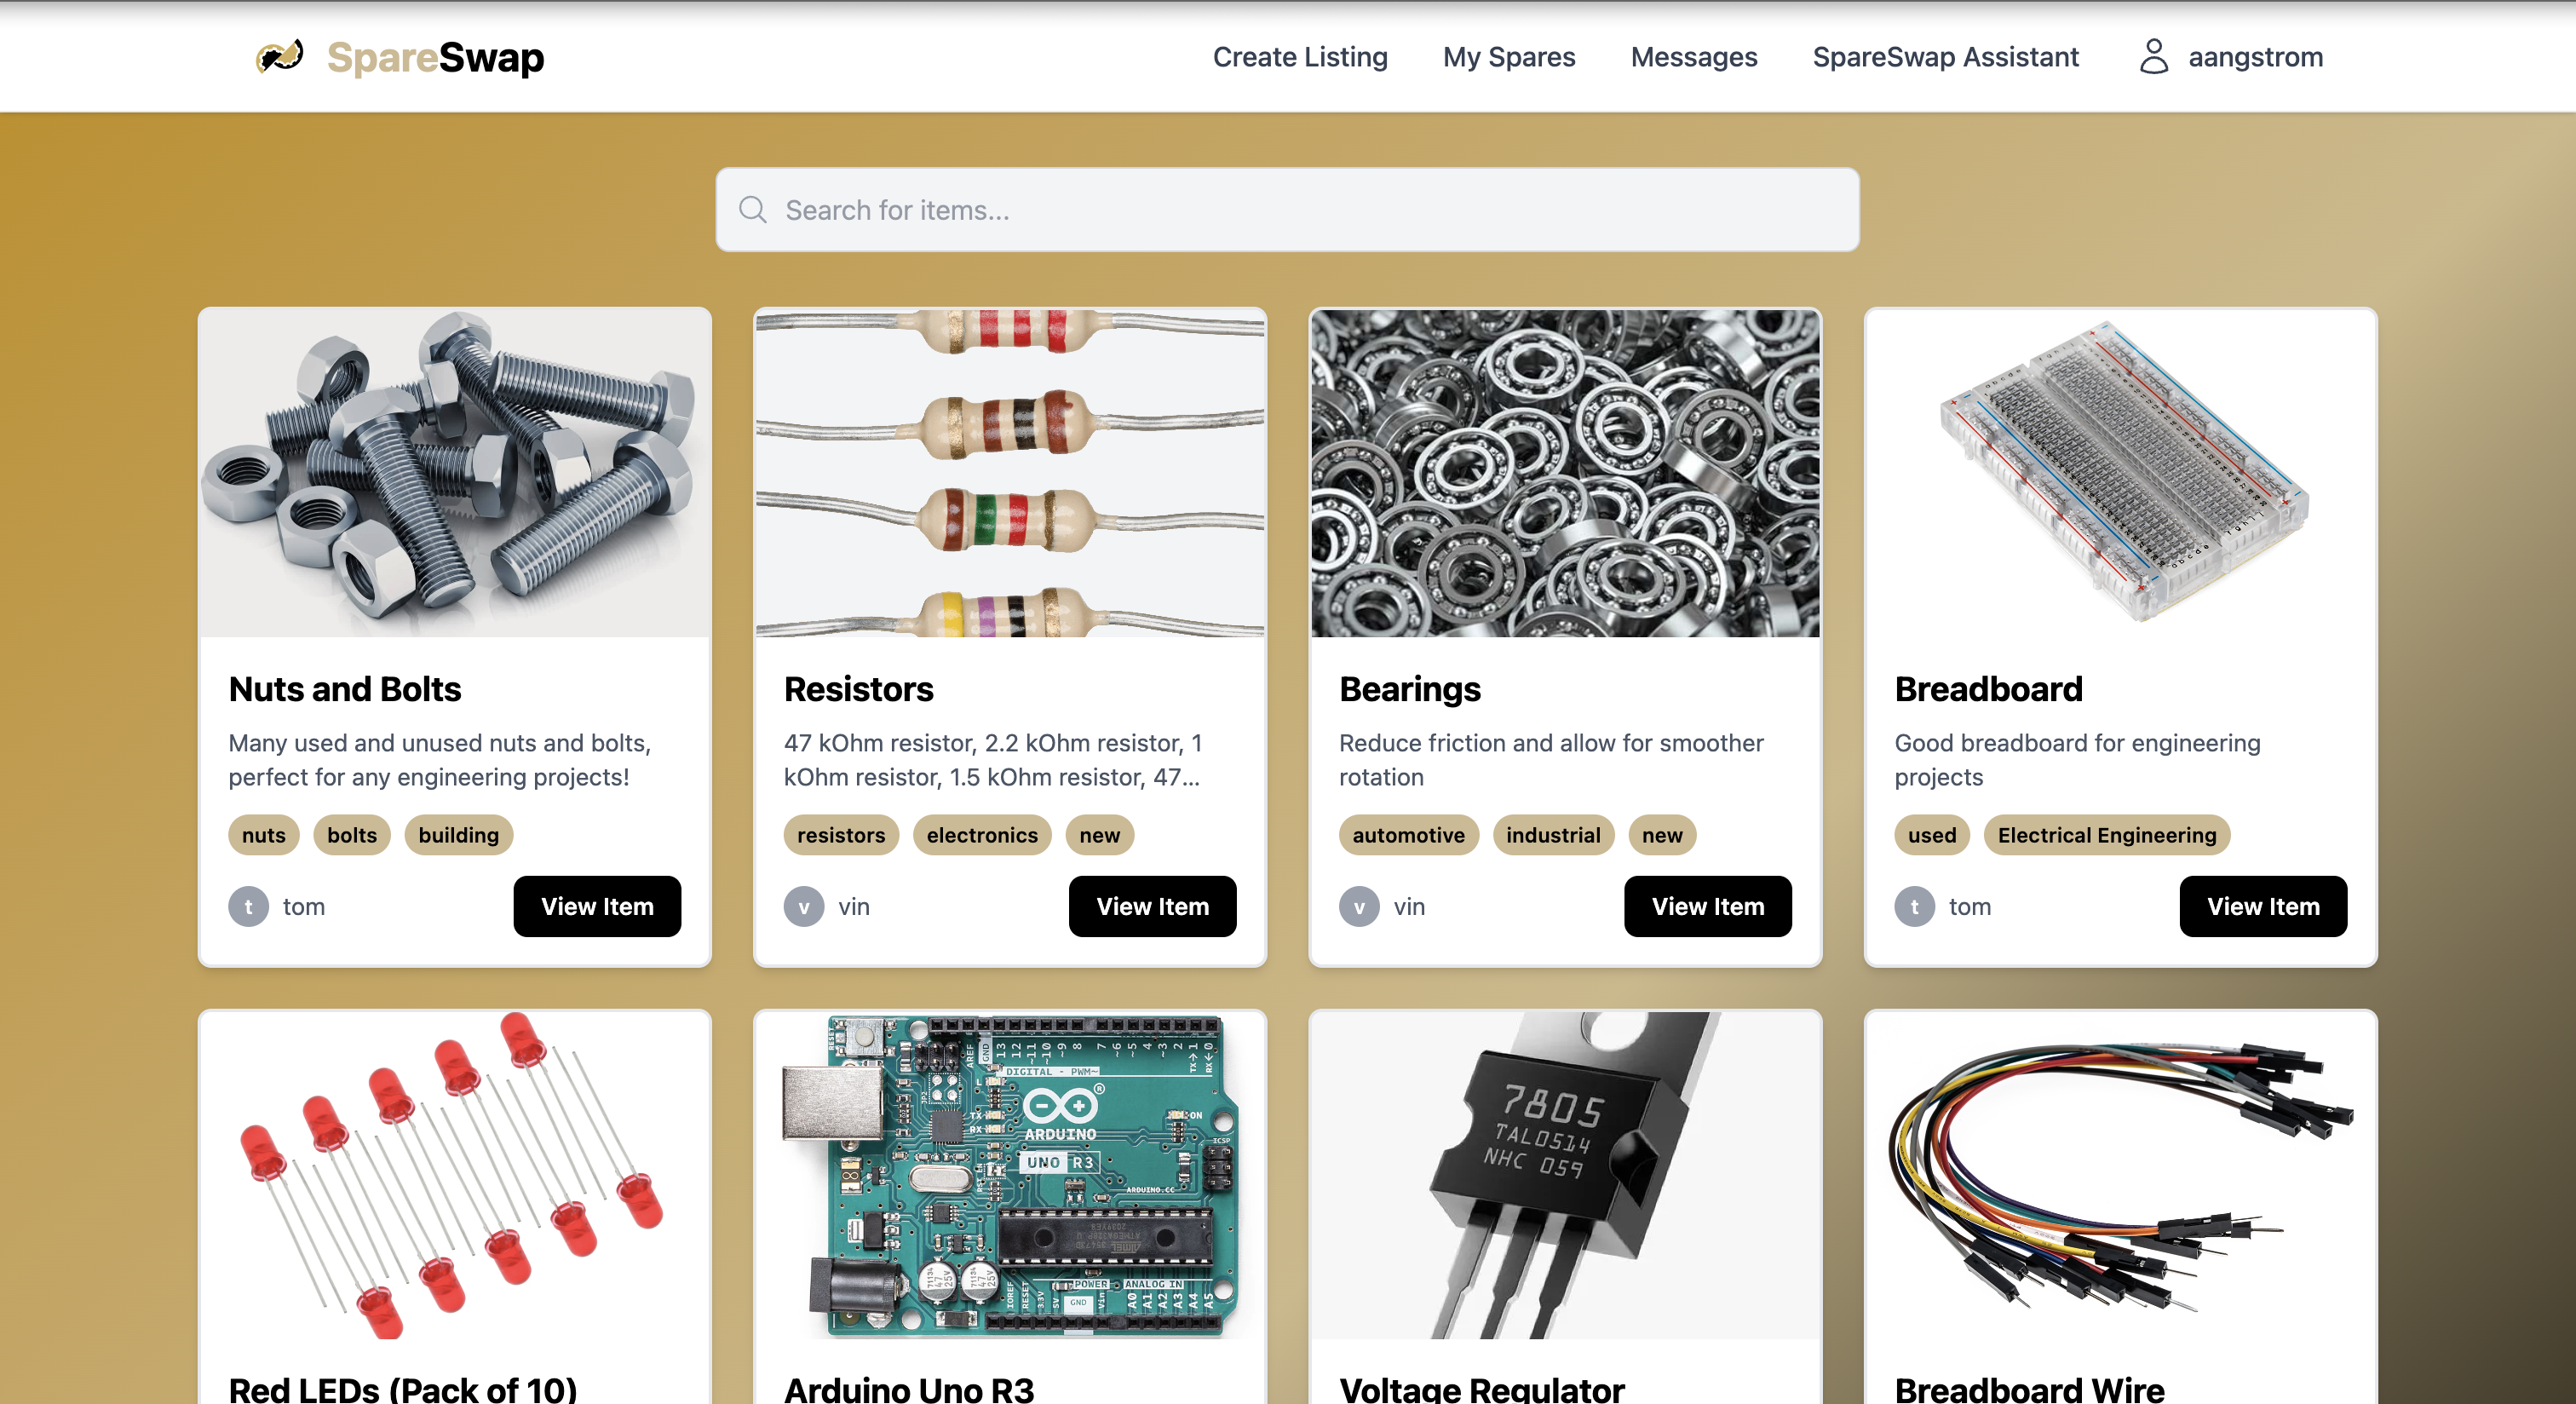Select the Electrical Engineering tag

[x=2107, y=835]
